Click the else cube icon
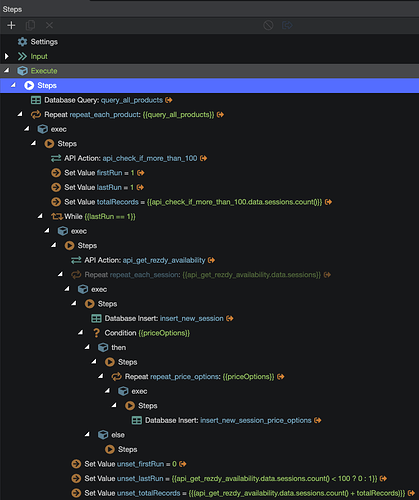The width and height of the screenshot is (419, 500). (x=103, y=435)
